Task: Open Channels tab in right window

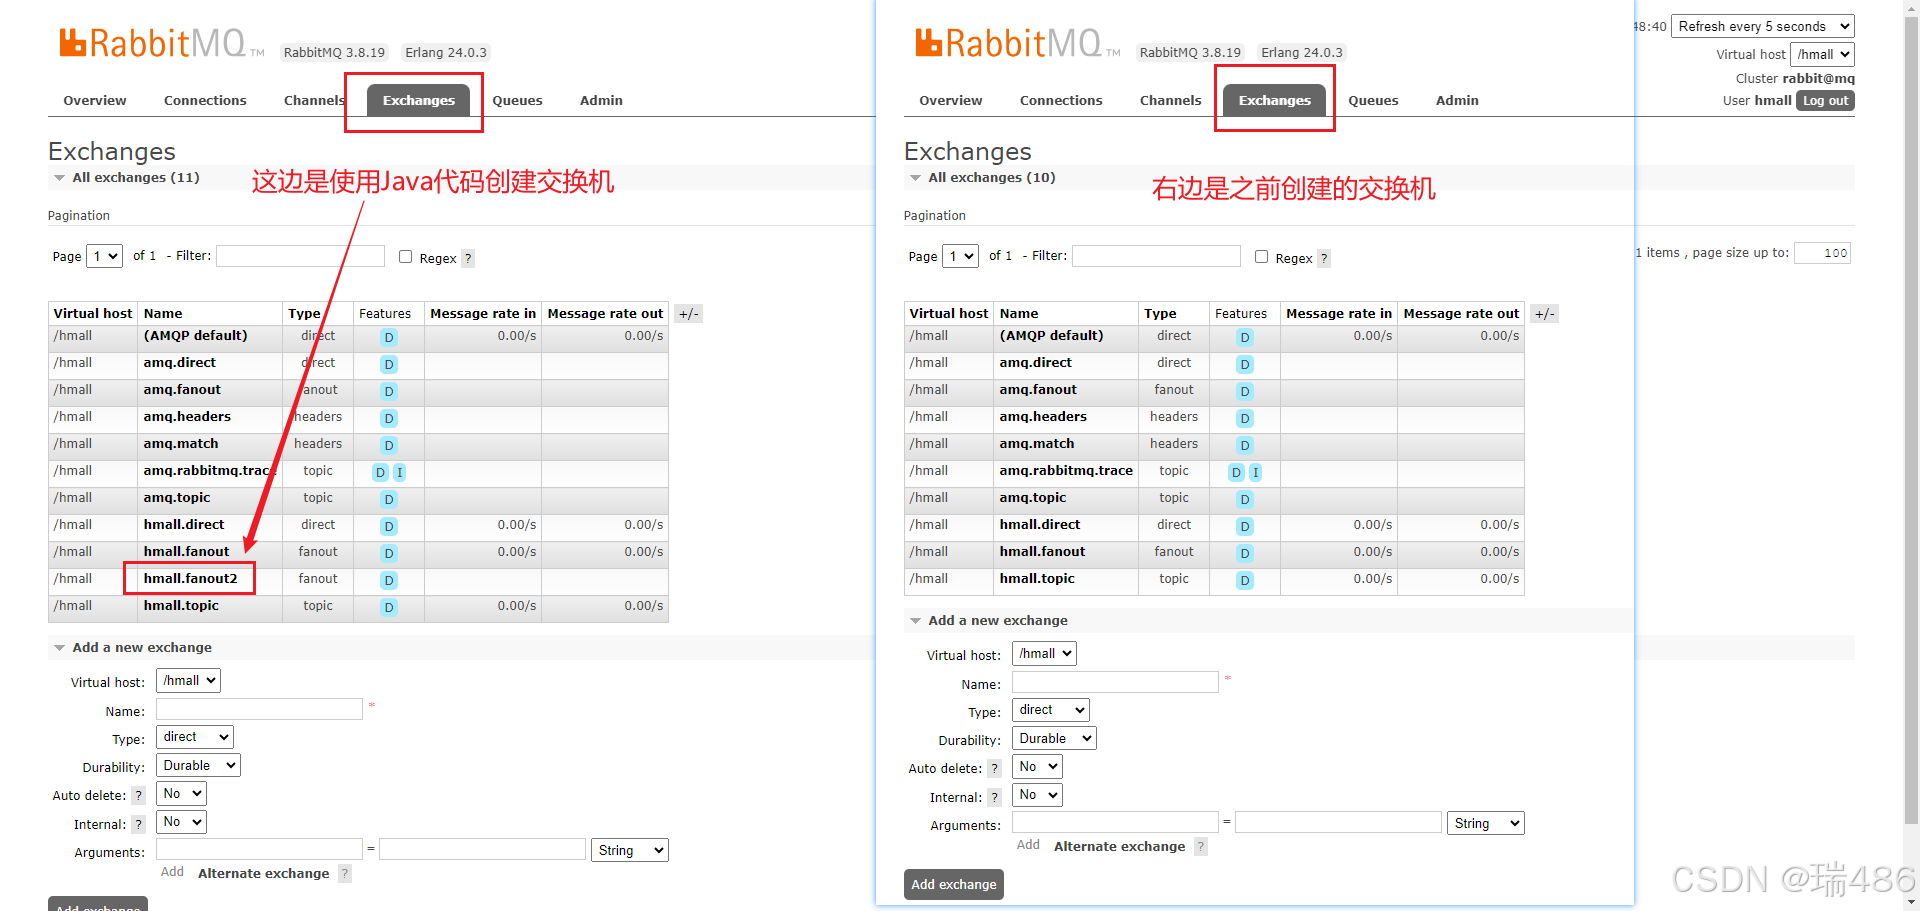Action: pyautogui.click(x=1170, y=100)
